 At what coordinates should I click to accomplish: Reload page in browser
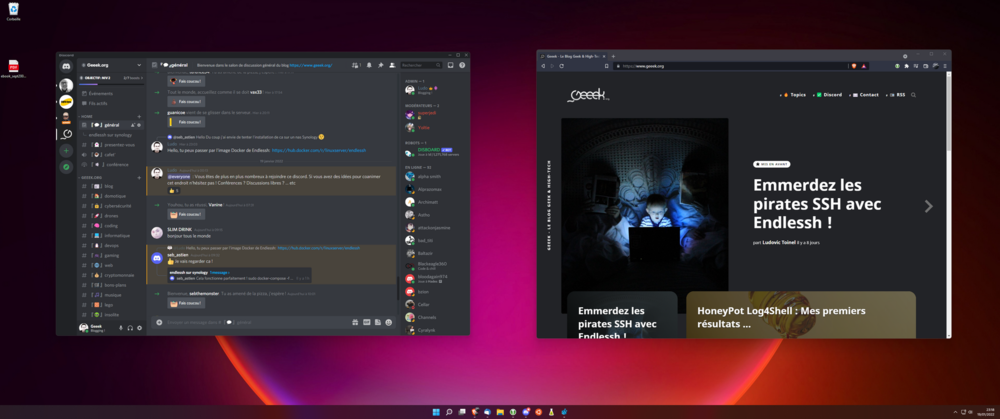coord(562,66)
